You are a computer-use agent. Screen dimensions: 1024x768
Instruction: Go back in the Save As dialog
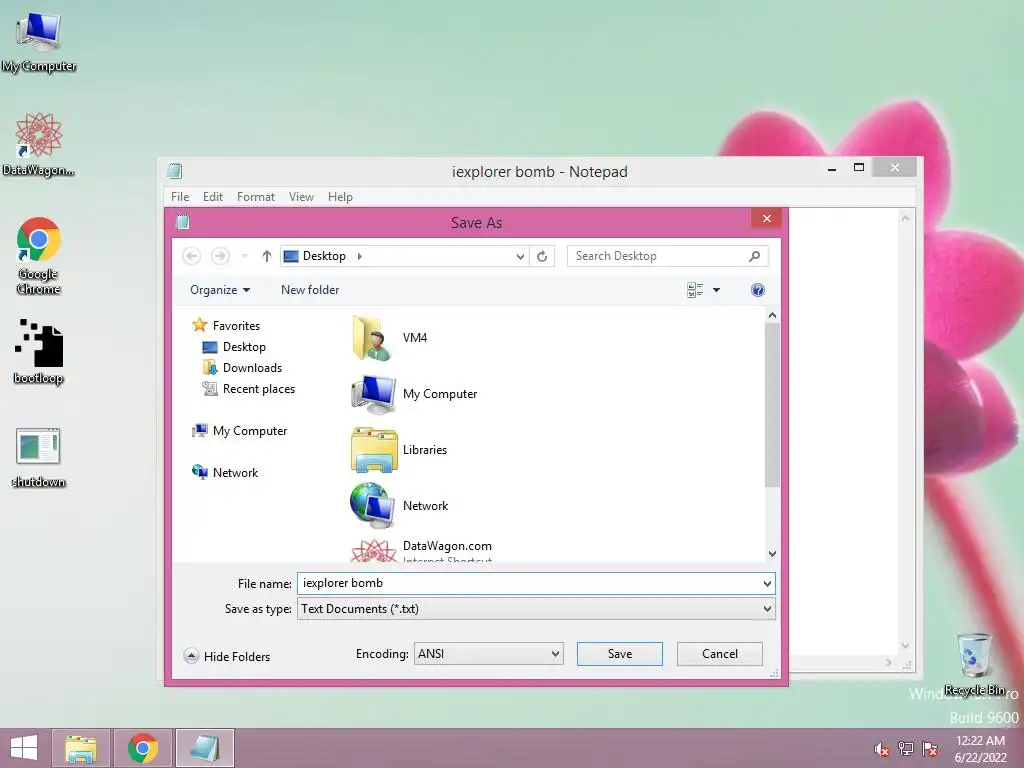click(191, 256)
